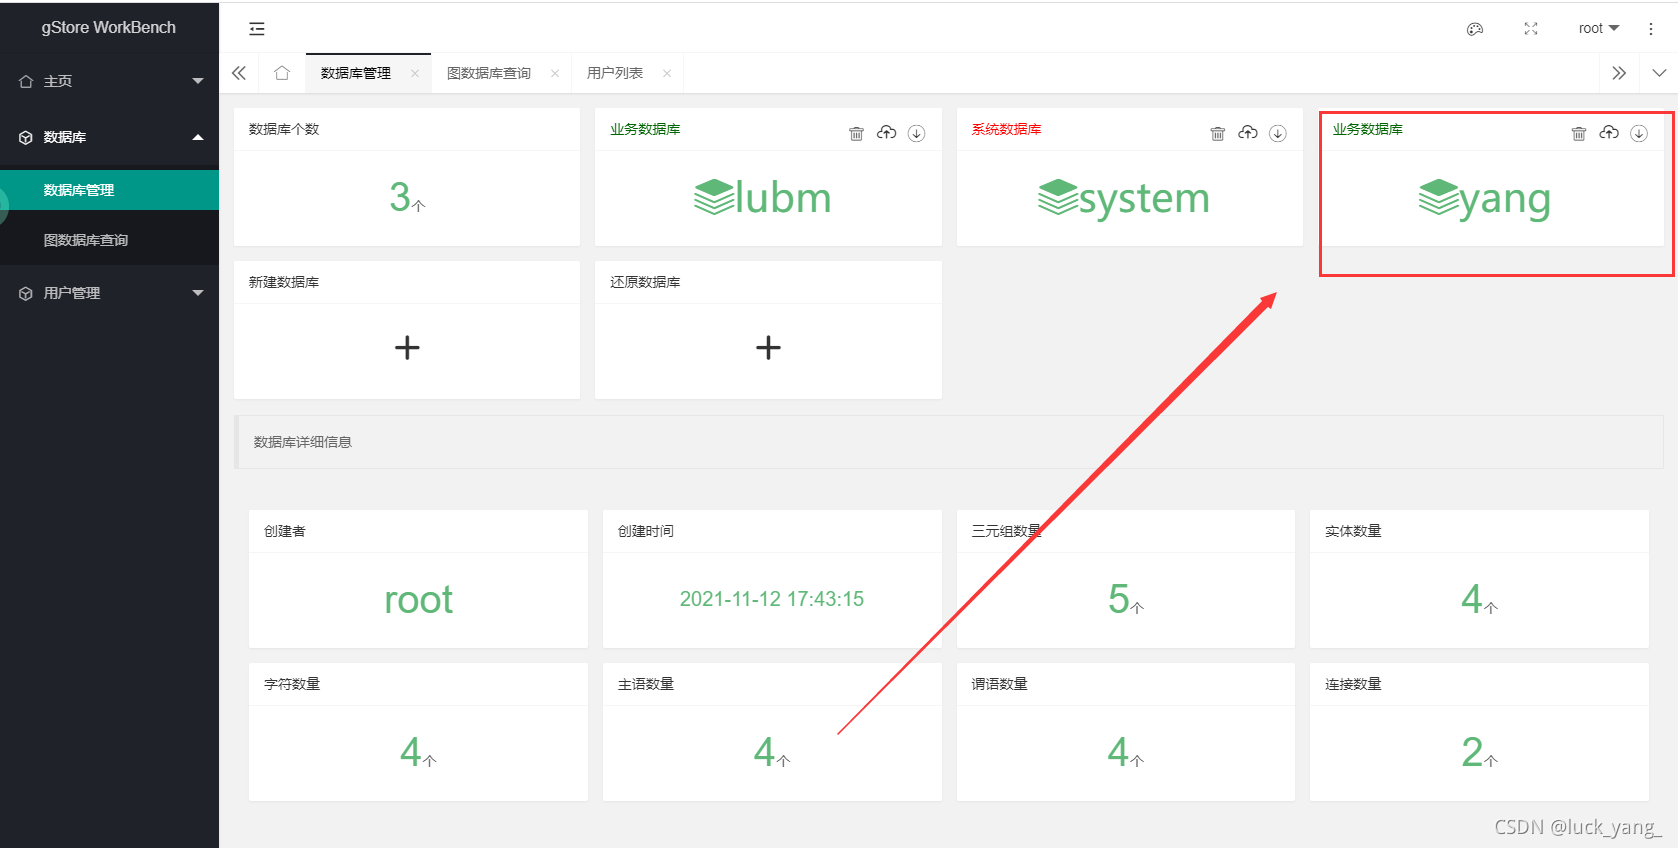
Task: Click the creator value root
Action: coord(419,600)
